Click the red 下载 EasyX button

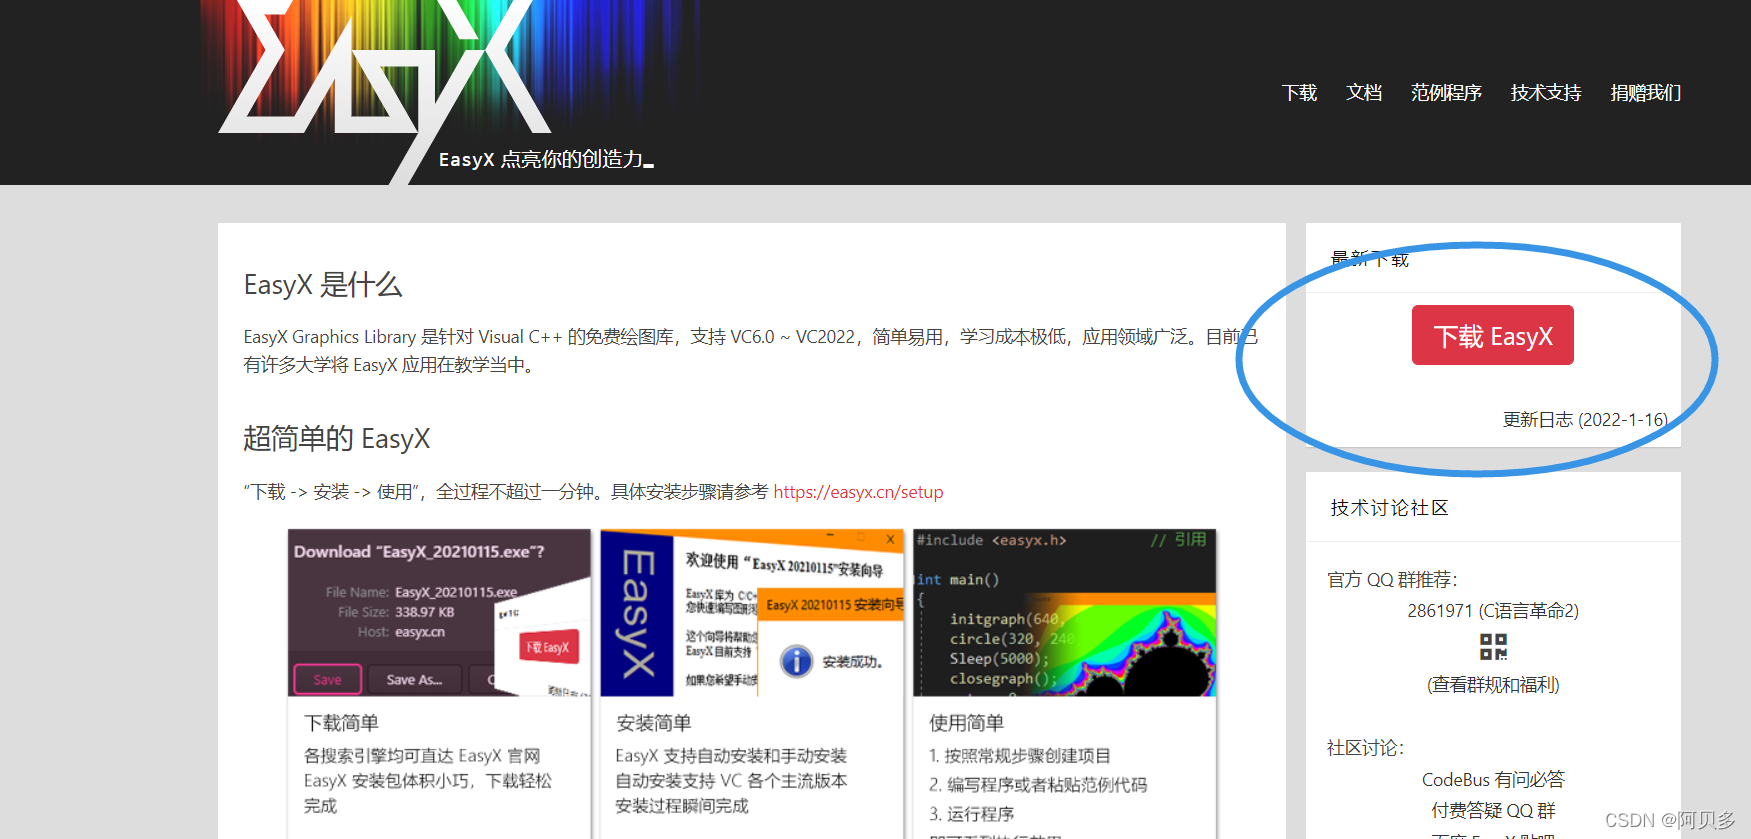click(x=1493, y=335)
